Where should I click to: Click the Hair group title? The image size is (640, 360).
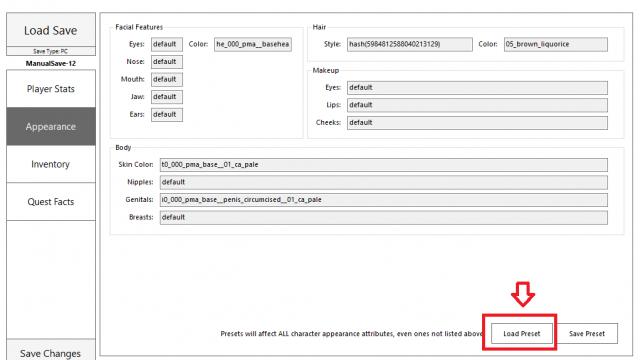(319, 27)
